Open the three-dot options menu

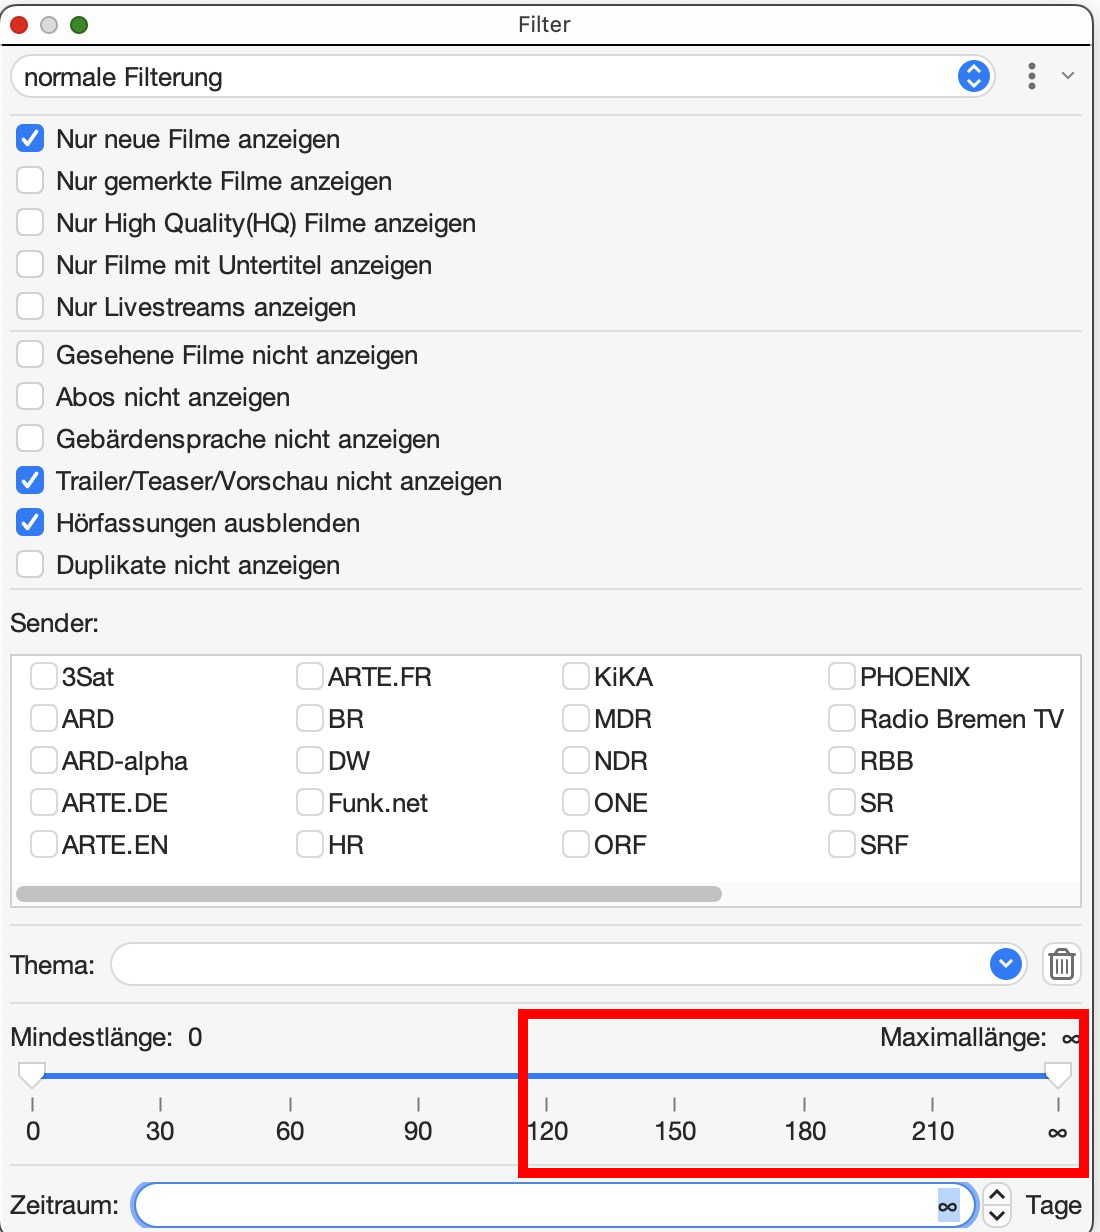point(1031,77)
